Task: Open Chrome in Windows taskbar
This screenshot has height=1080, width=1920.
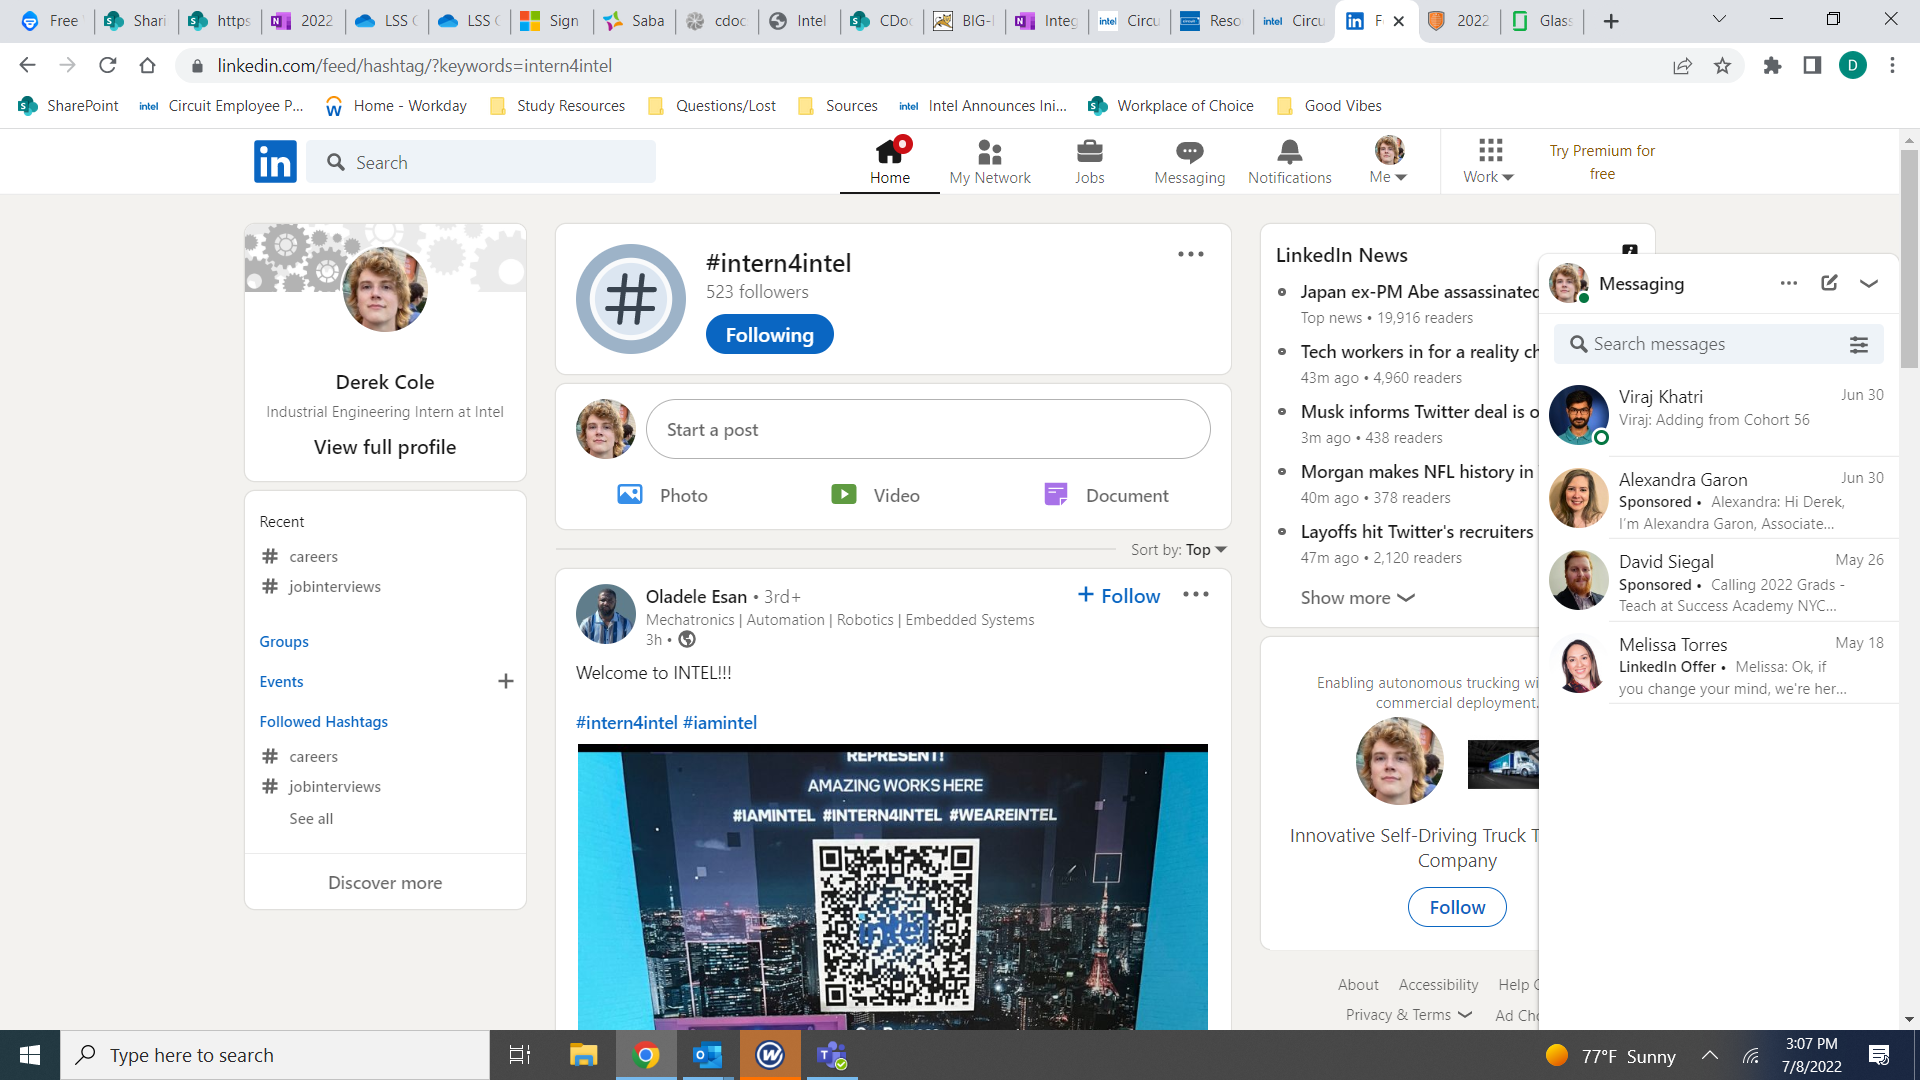Action: pyautogui.click(x=646, y=1055)
